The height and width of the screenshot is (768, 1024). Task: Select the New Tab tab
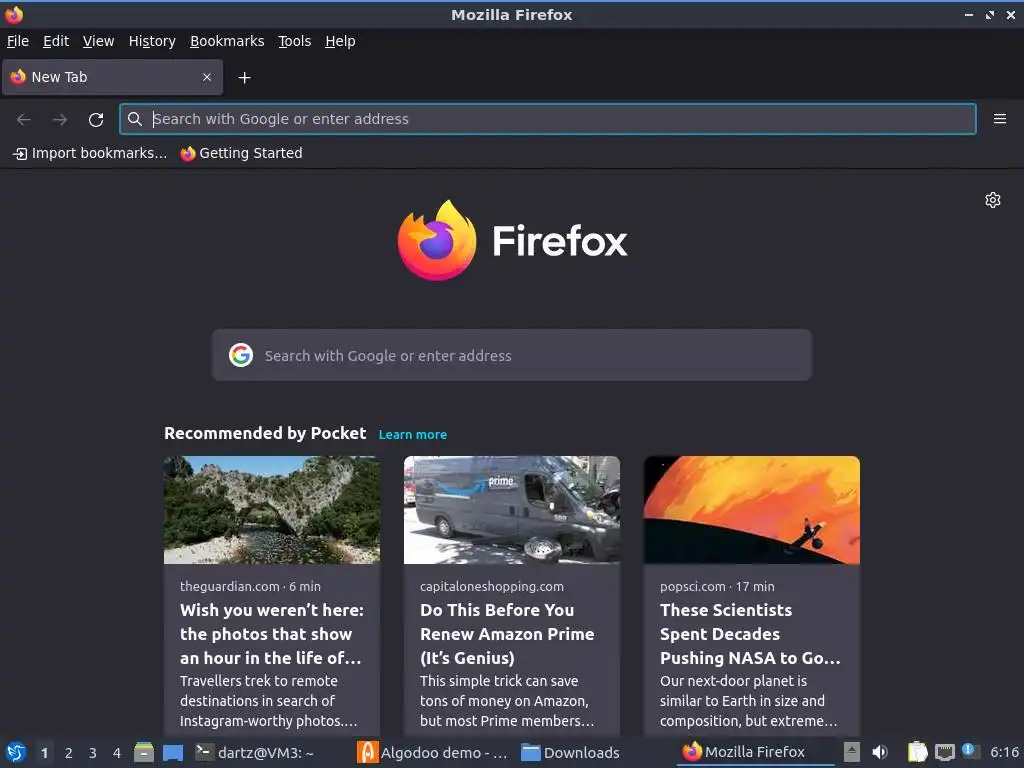point(112,77)
